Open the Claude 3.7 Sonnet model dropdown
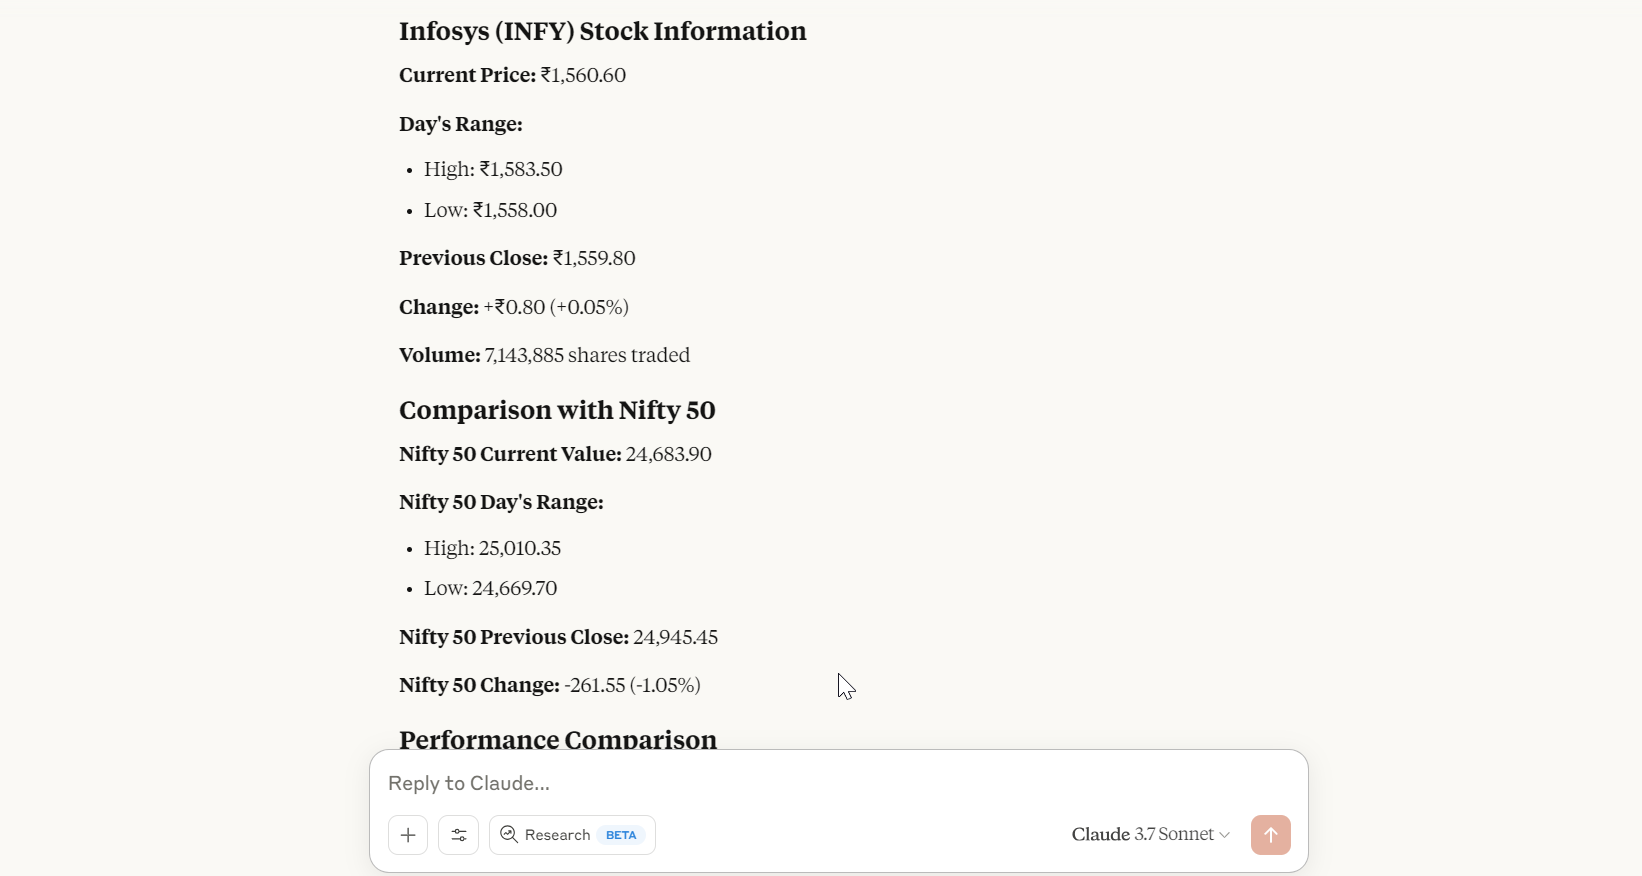Viewport: 1642px width, 876px height. (1151, 834)
